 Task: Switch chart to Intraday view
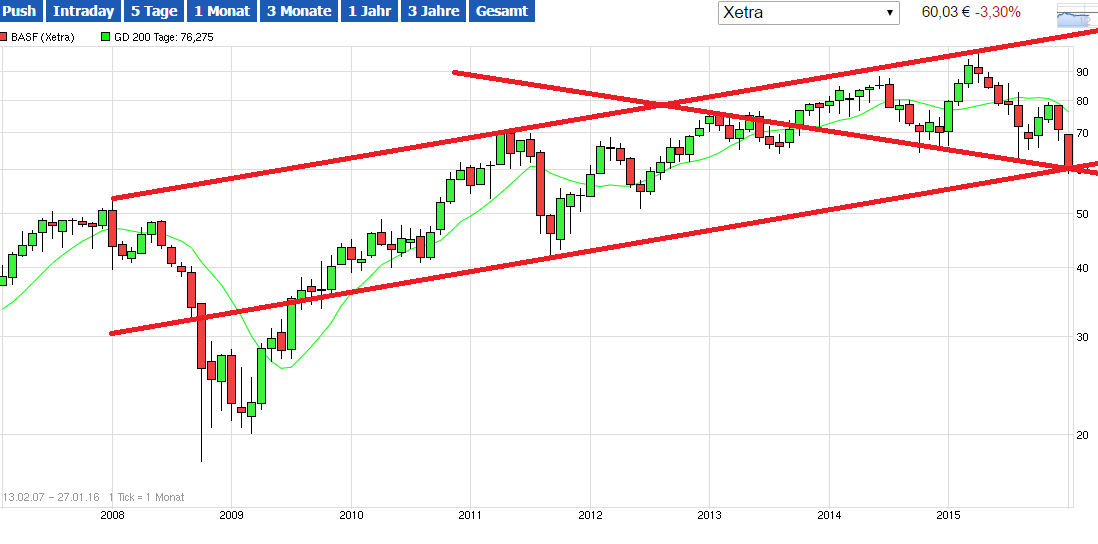point(83,11)
